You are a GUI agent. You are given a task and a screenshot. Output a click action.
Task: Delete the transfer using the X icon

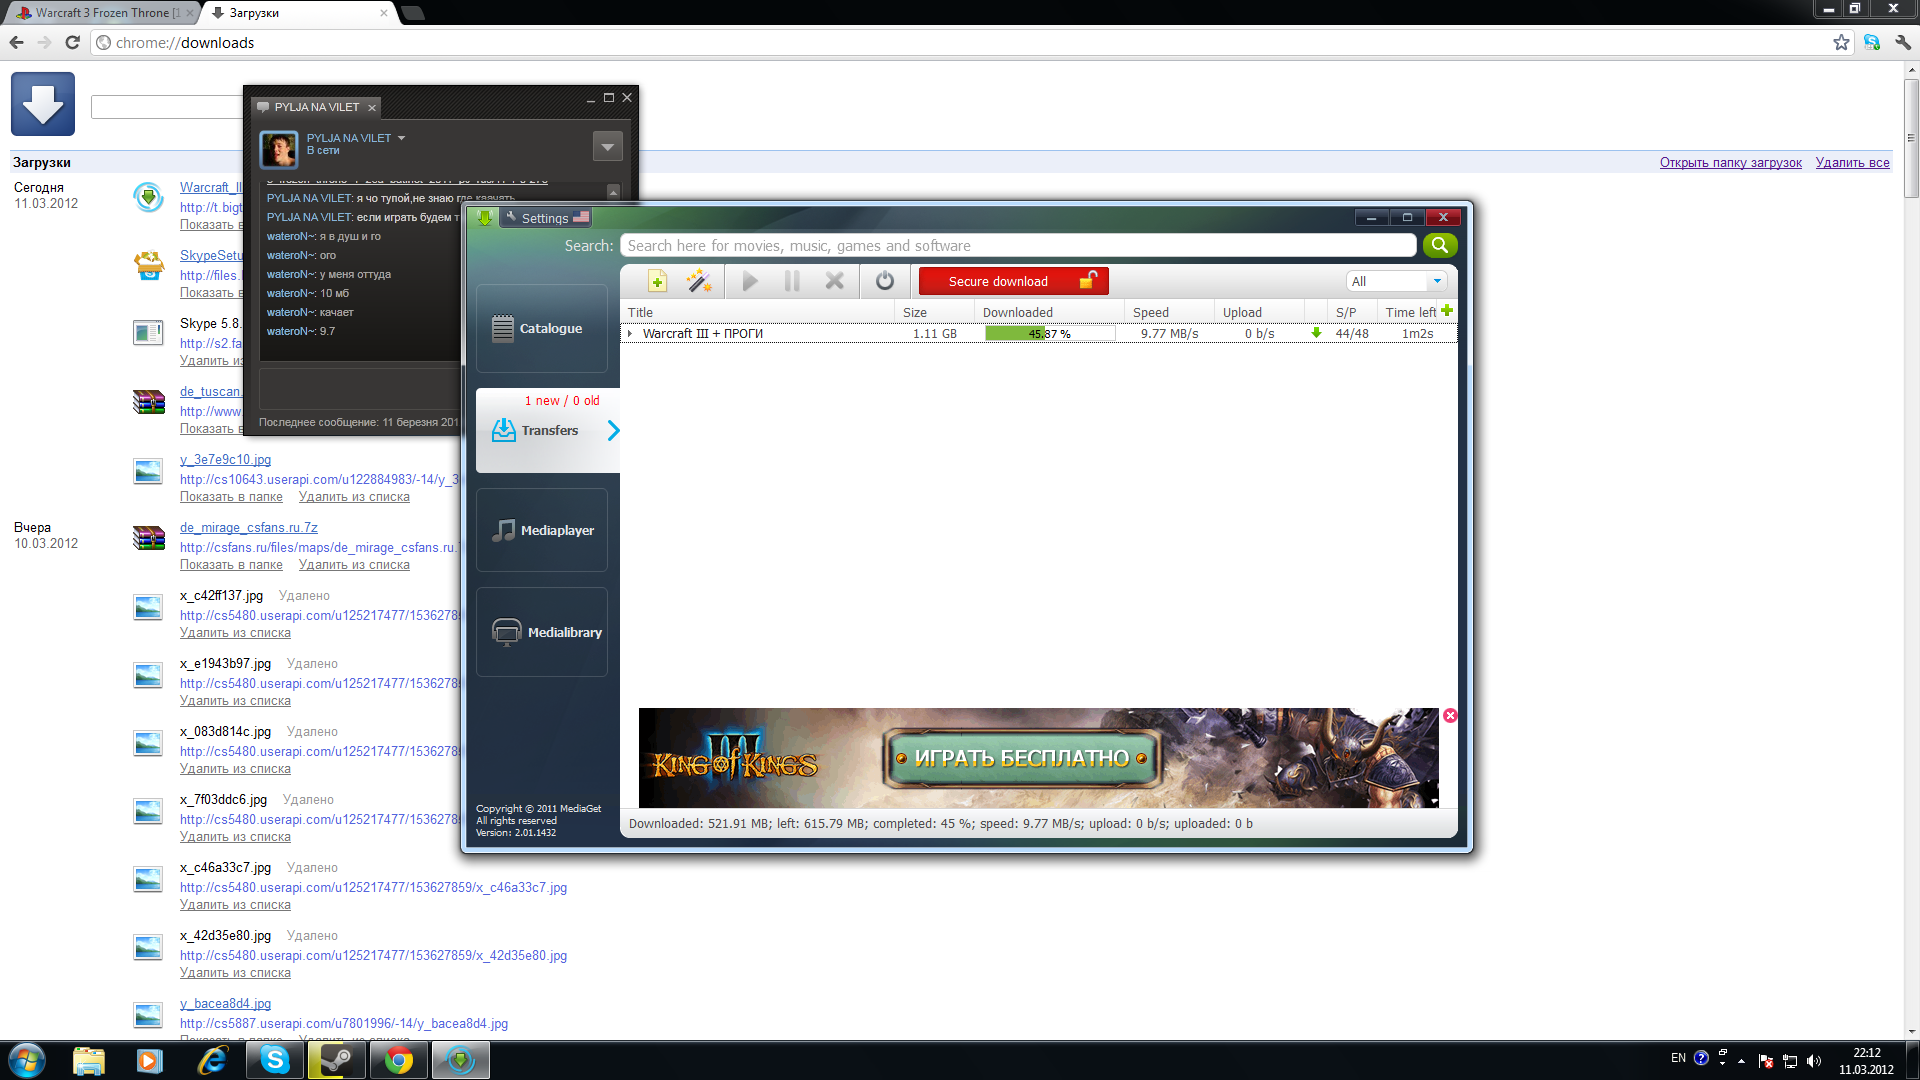(x=834, y=281)
